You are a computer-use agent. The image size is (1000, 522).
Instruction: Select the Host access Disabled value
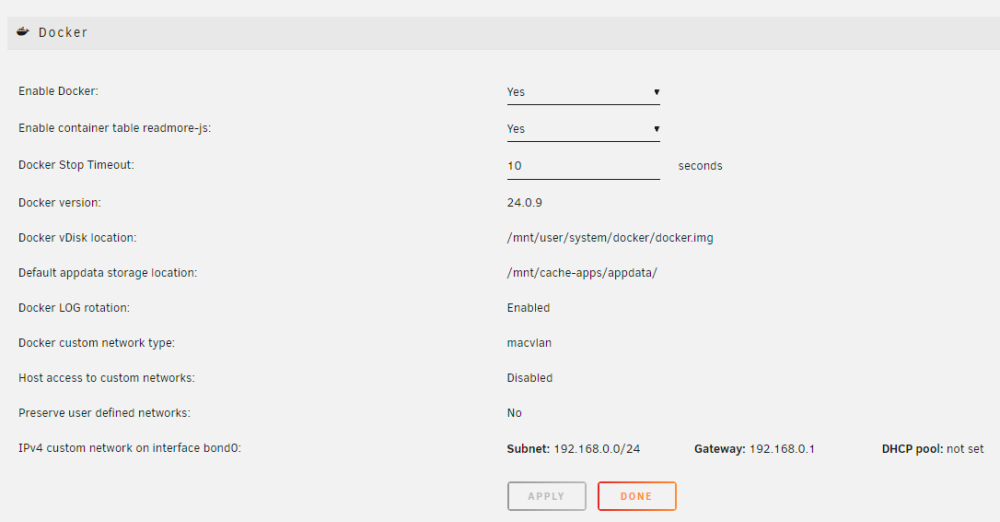tap(529, 378)
